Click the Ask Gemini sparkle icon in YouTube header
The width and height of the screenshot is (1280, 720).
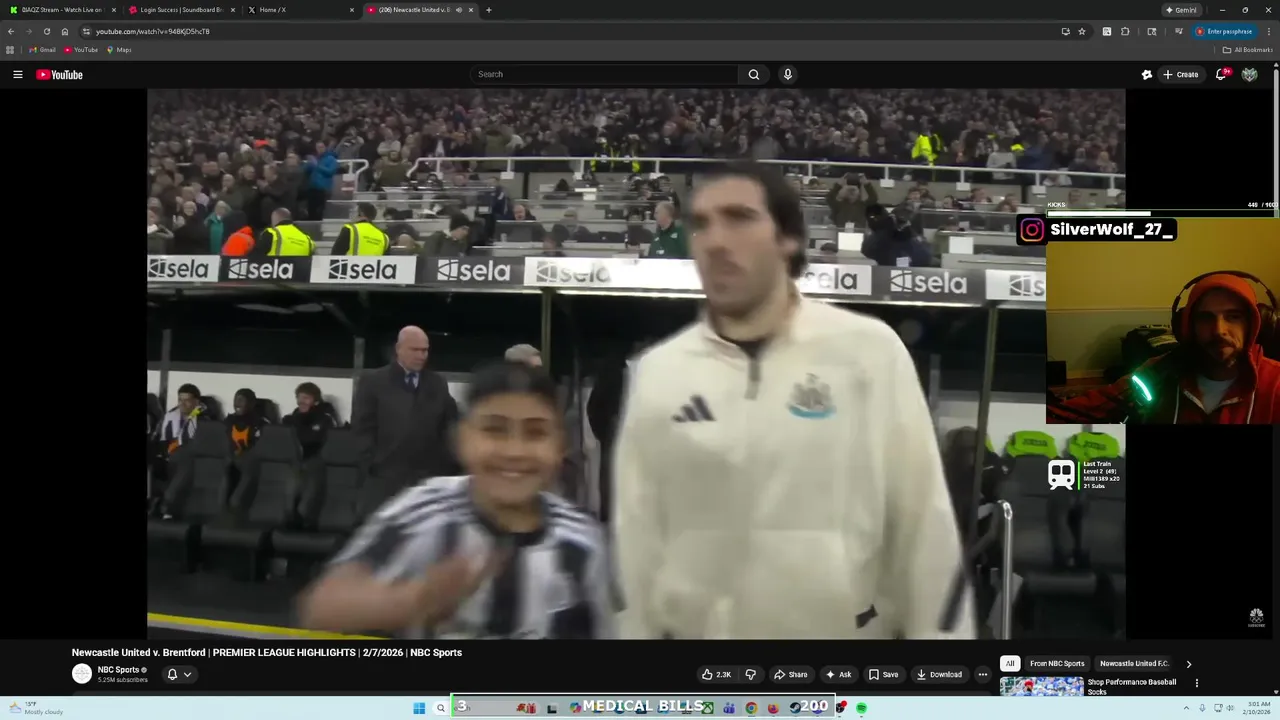(x=1147, y=74)
